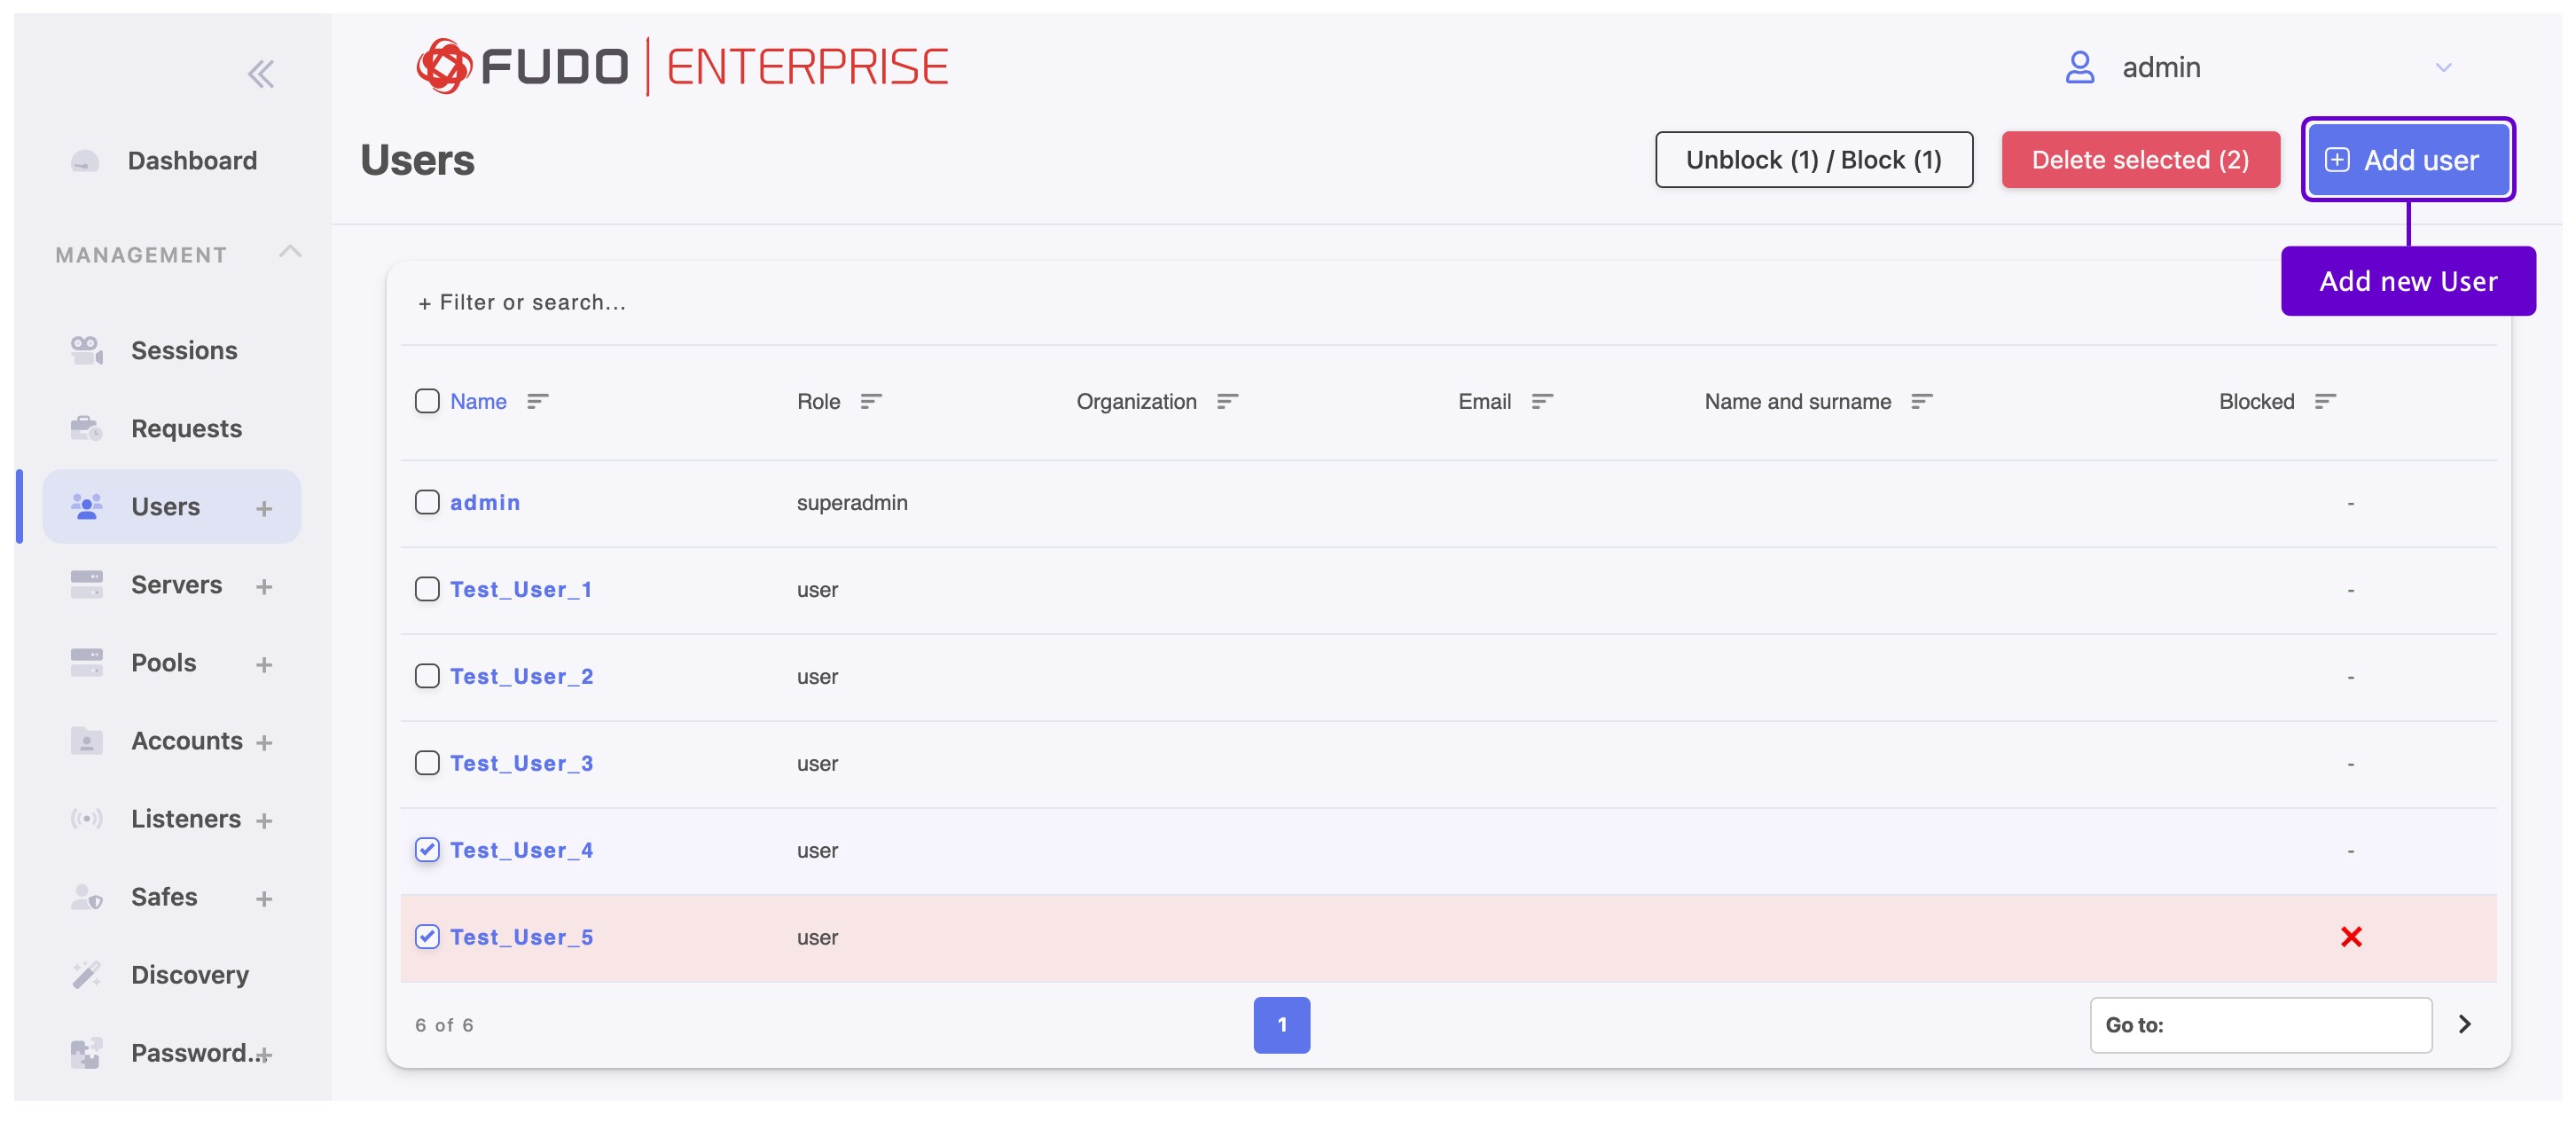Viewport: 2576px width, 1122px height.
Task: Click the admin user profile icon
Action: point(2081,67)
